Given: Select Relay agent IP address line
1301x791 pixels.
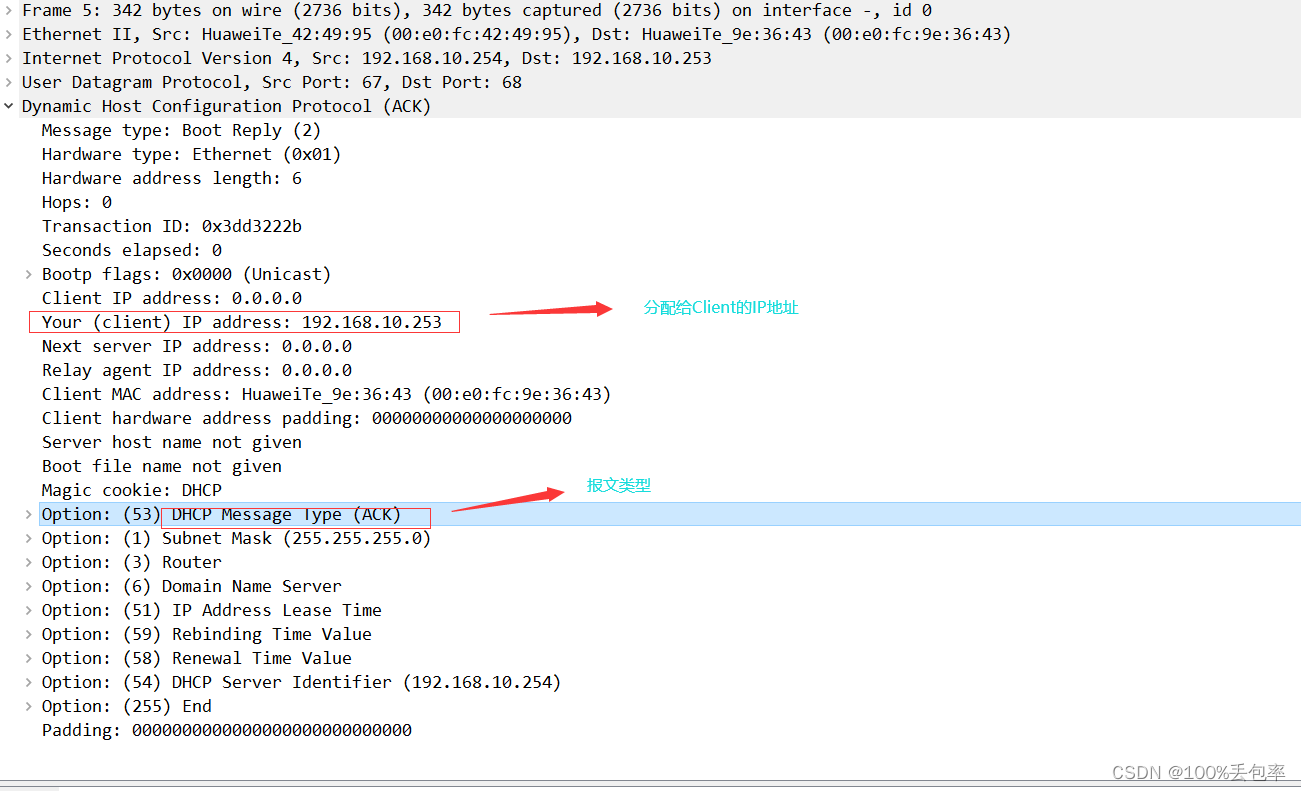Looking at the screenshot, I should point(196,371).
